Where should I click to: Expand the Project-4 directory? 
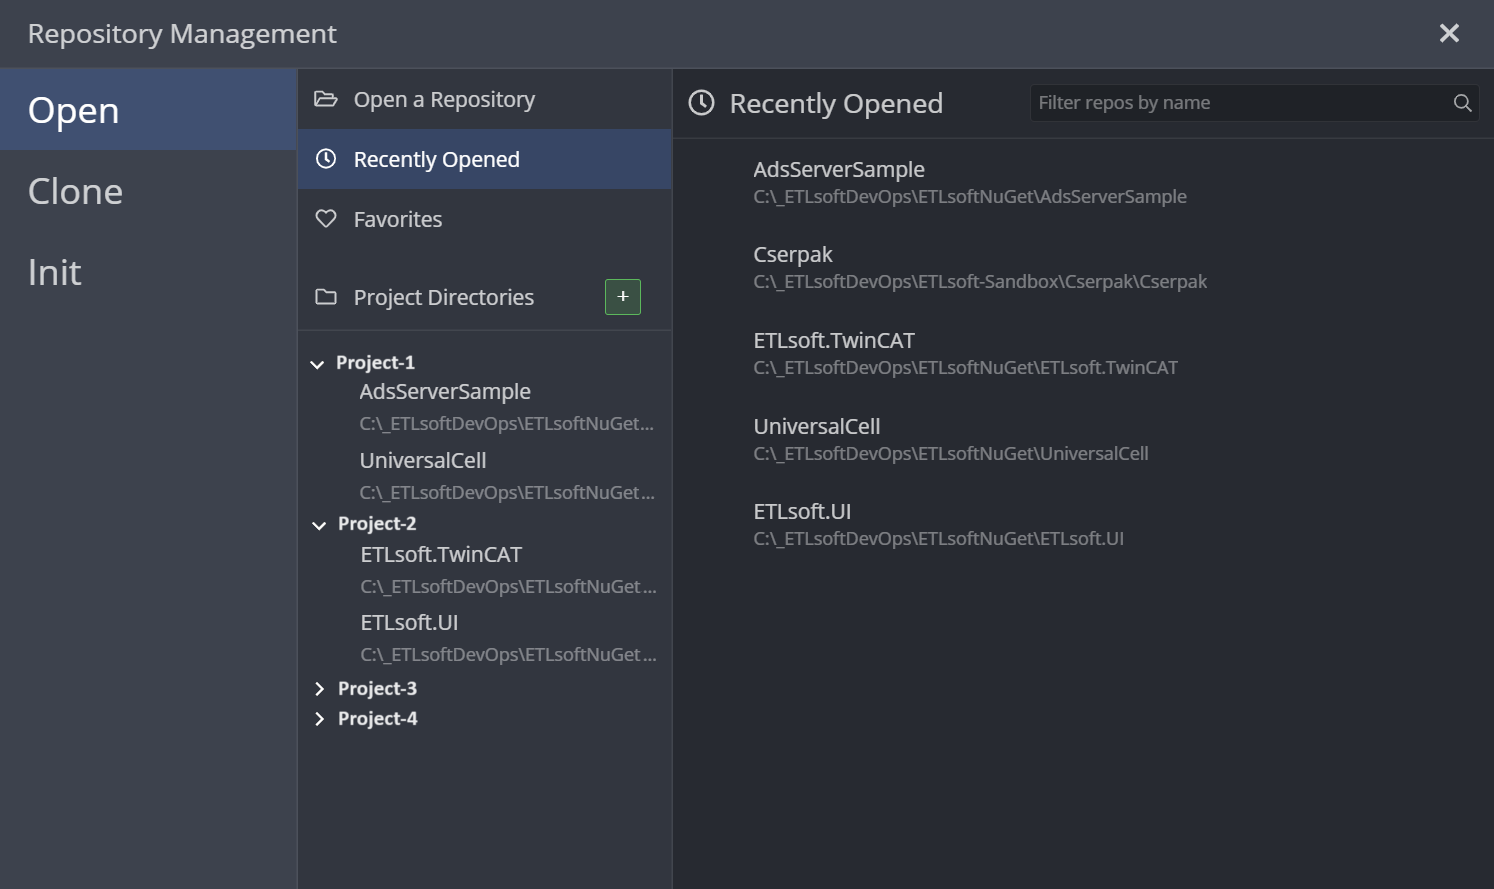(x=320, y=719)
